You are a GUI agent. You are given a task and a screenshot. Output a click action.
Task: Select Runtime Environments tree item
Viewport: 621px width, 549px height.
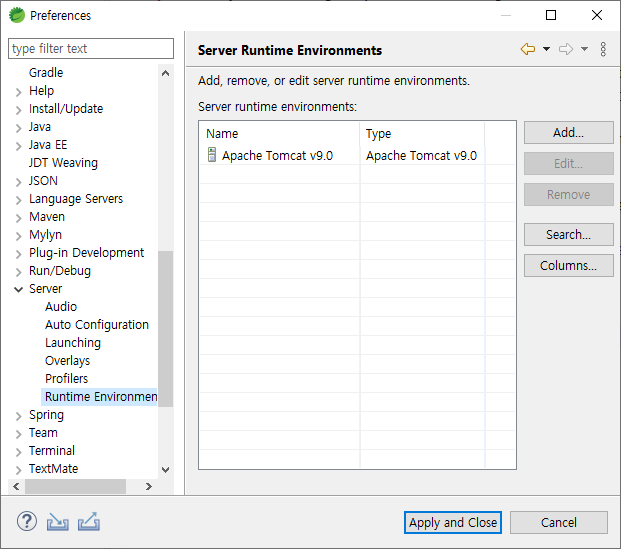click(99, 396)
